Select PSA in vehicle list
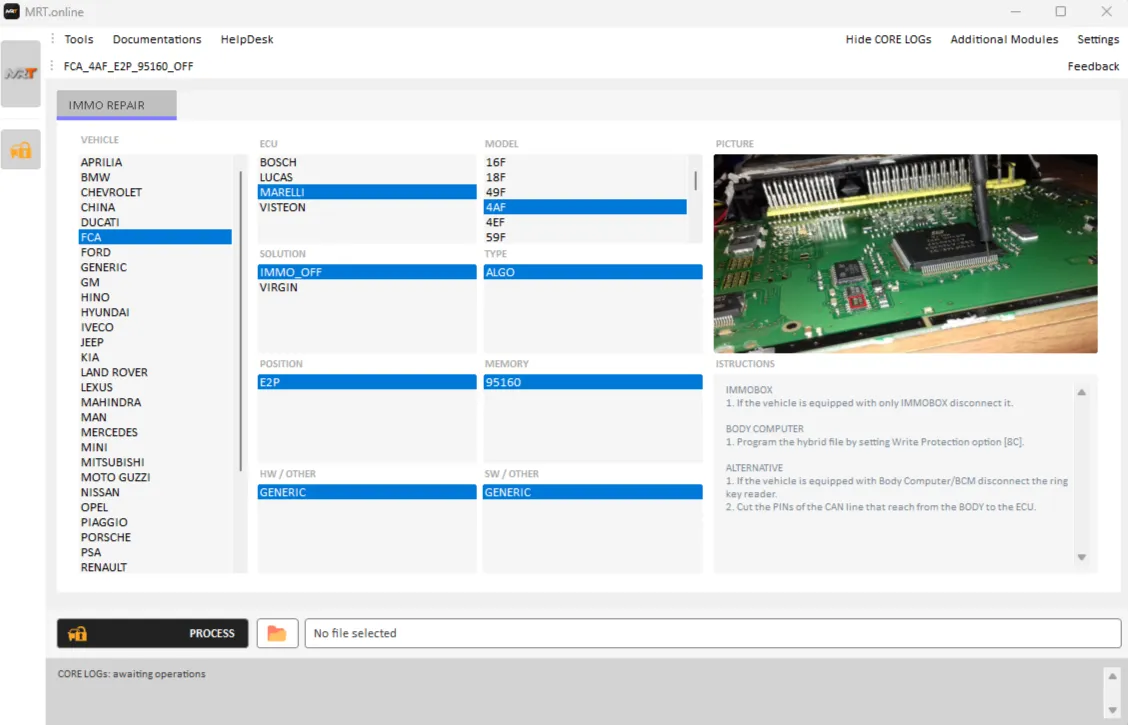The width and height of the screenshot is (1128, 725). pos(155,552)
